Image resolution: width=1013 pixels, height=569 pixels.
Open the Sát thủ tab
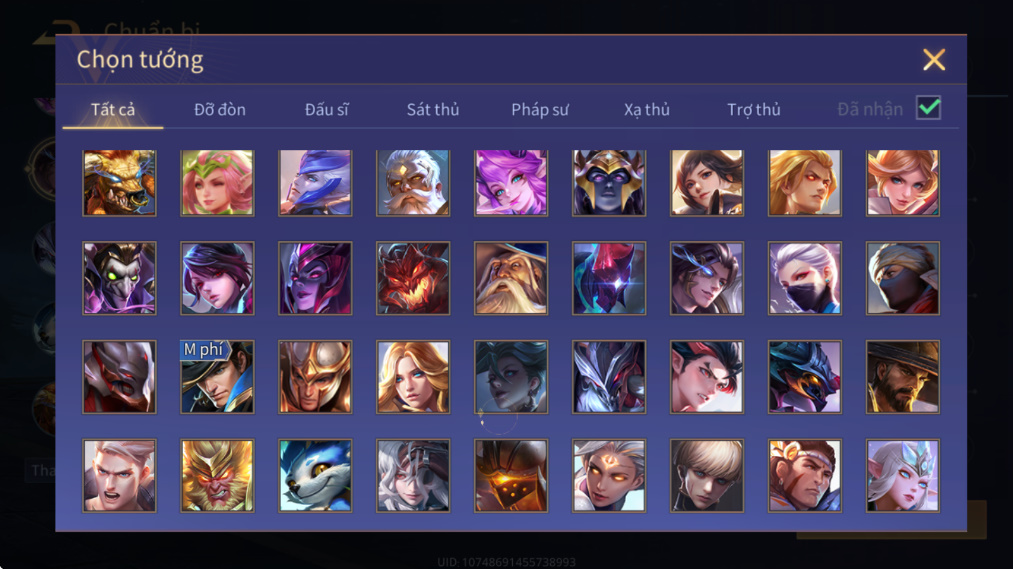433,109
